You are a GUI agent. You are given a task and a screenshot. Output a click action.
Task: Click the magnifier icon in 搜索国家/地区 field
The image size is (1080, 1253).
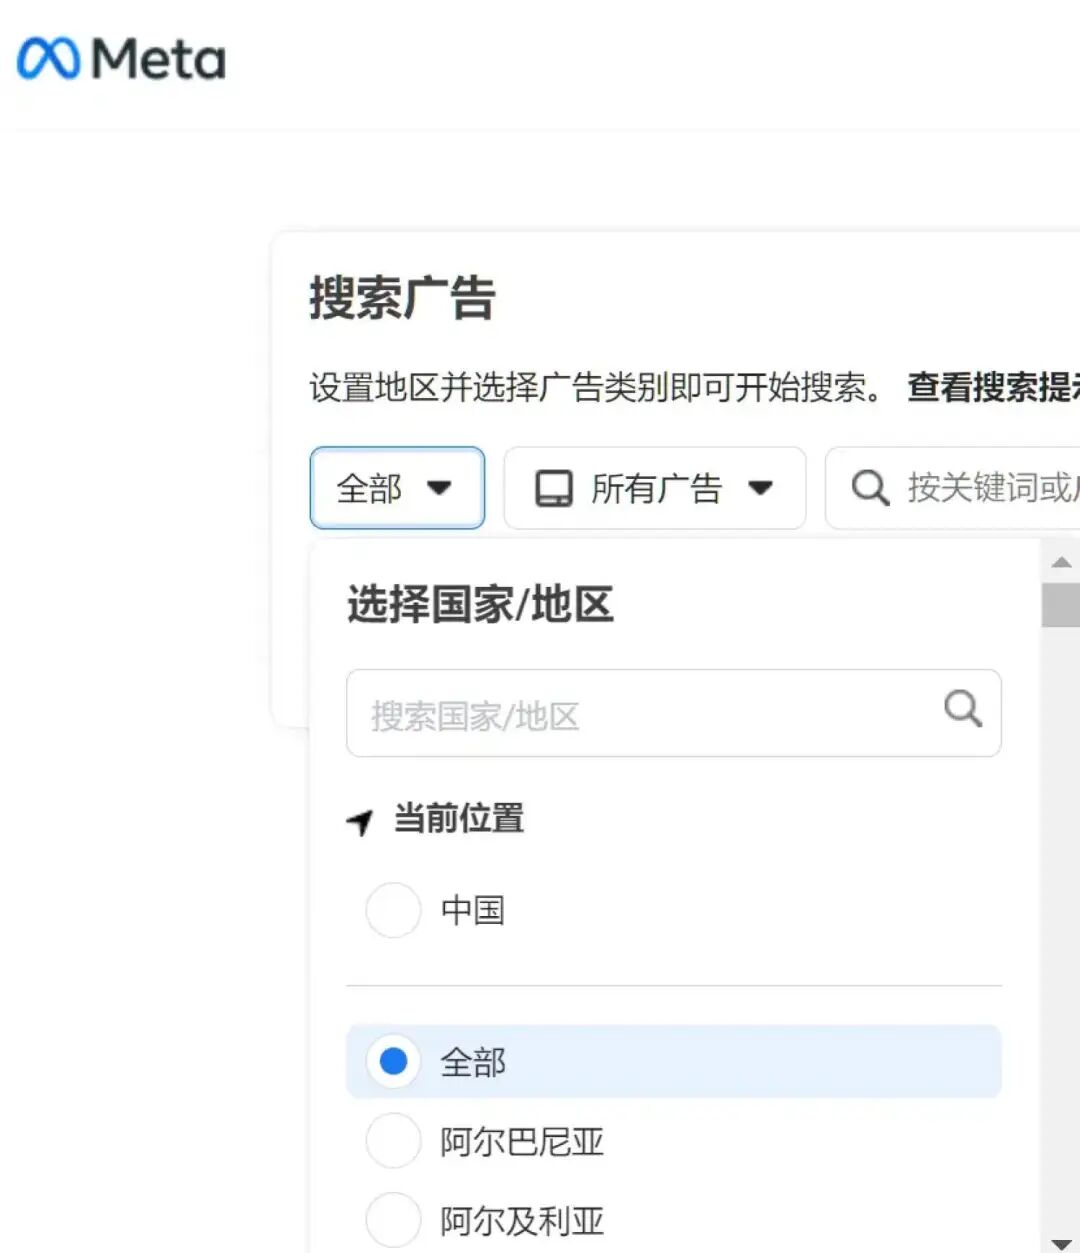[x=962, y=709]
